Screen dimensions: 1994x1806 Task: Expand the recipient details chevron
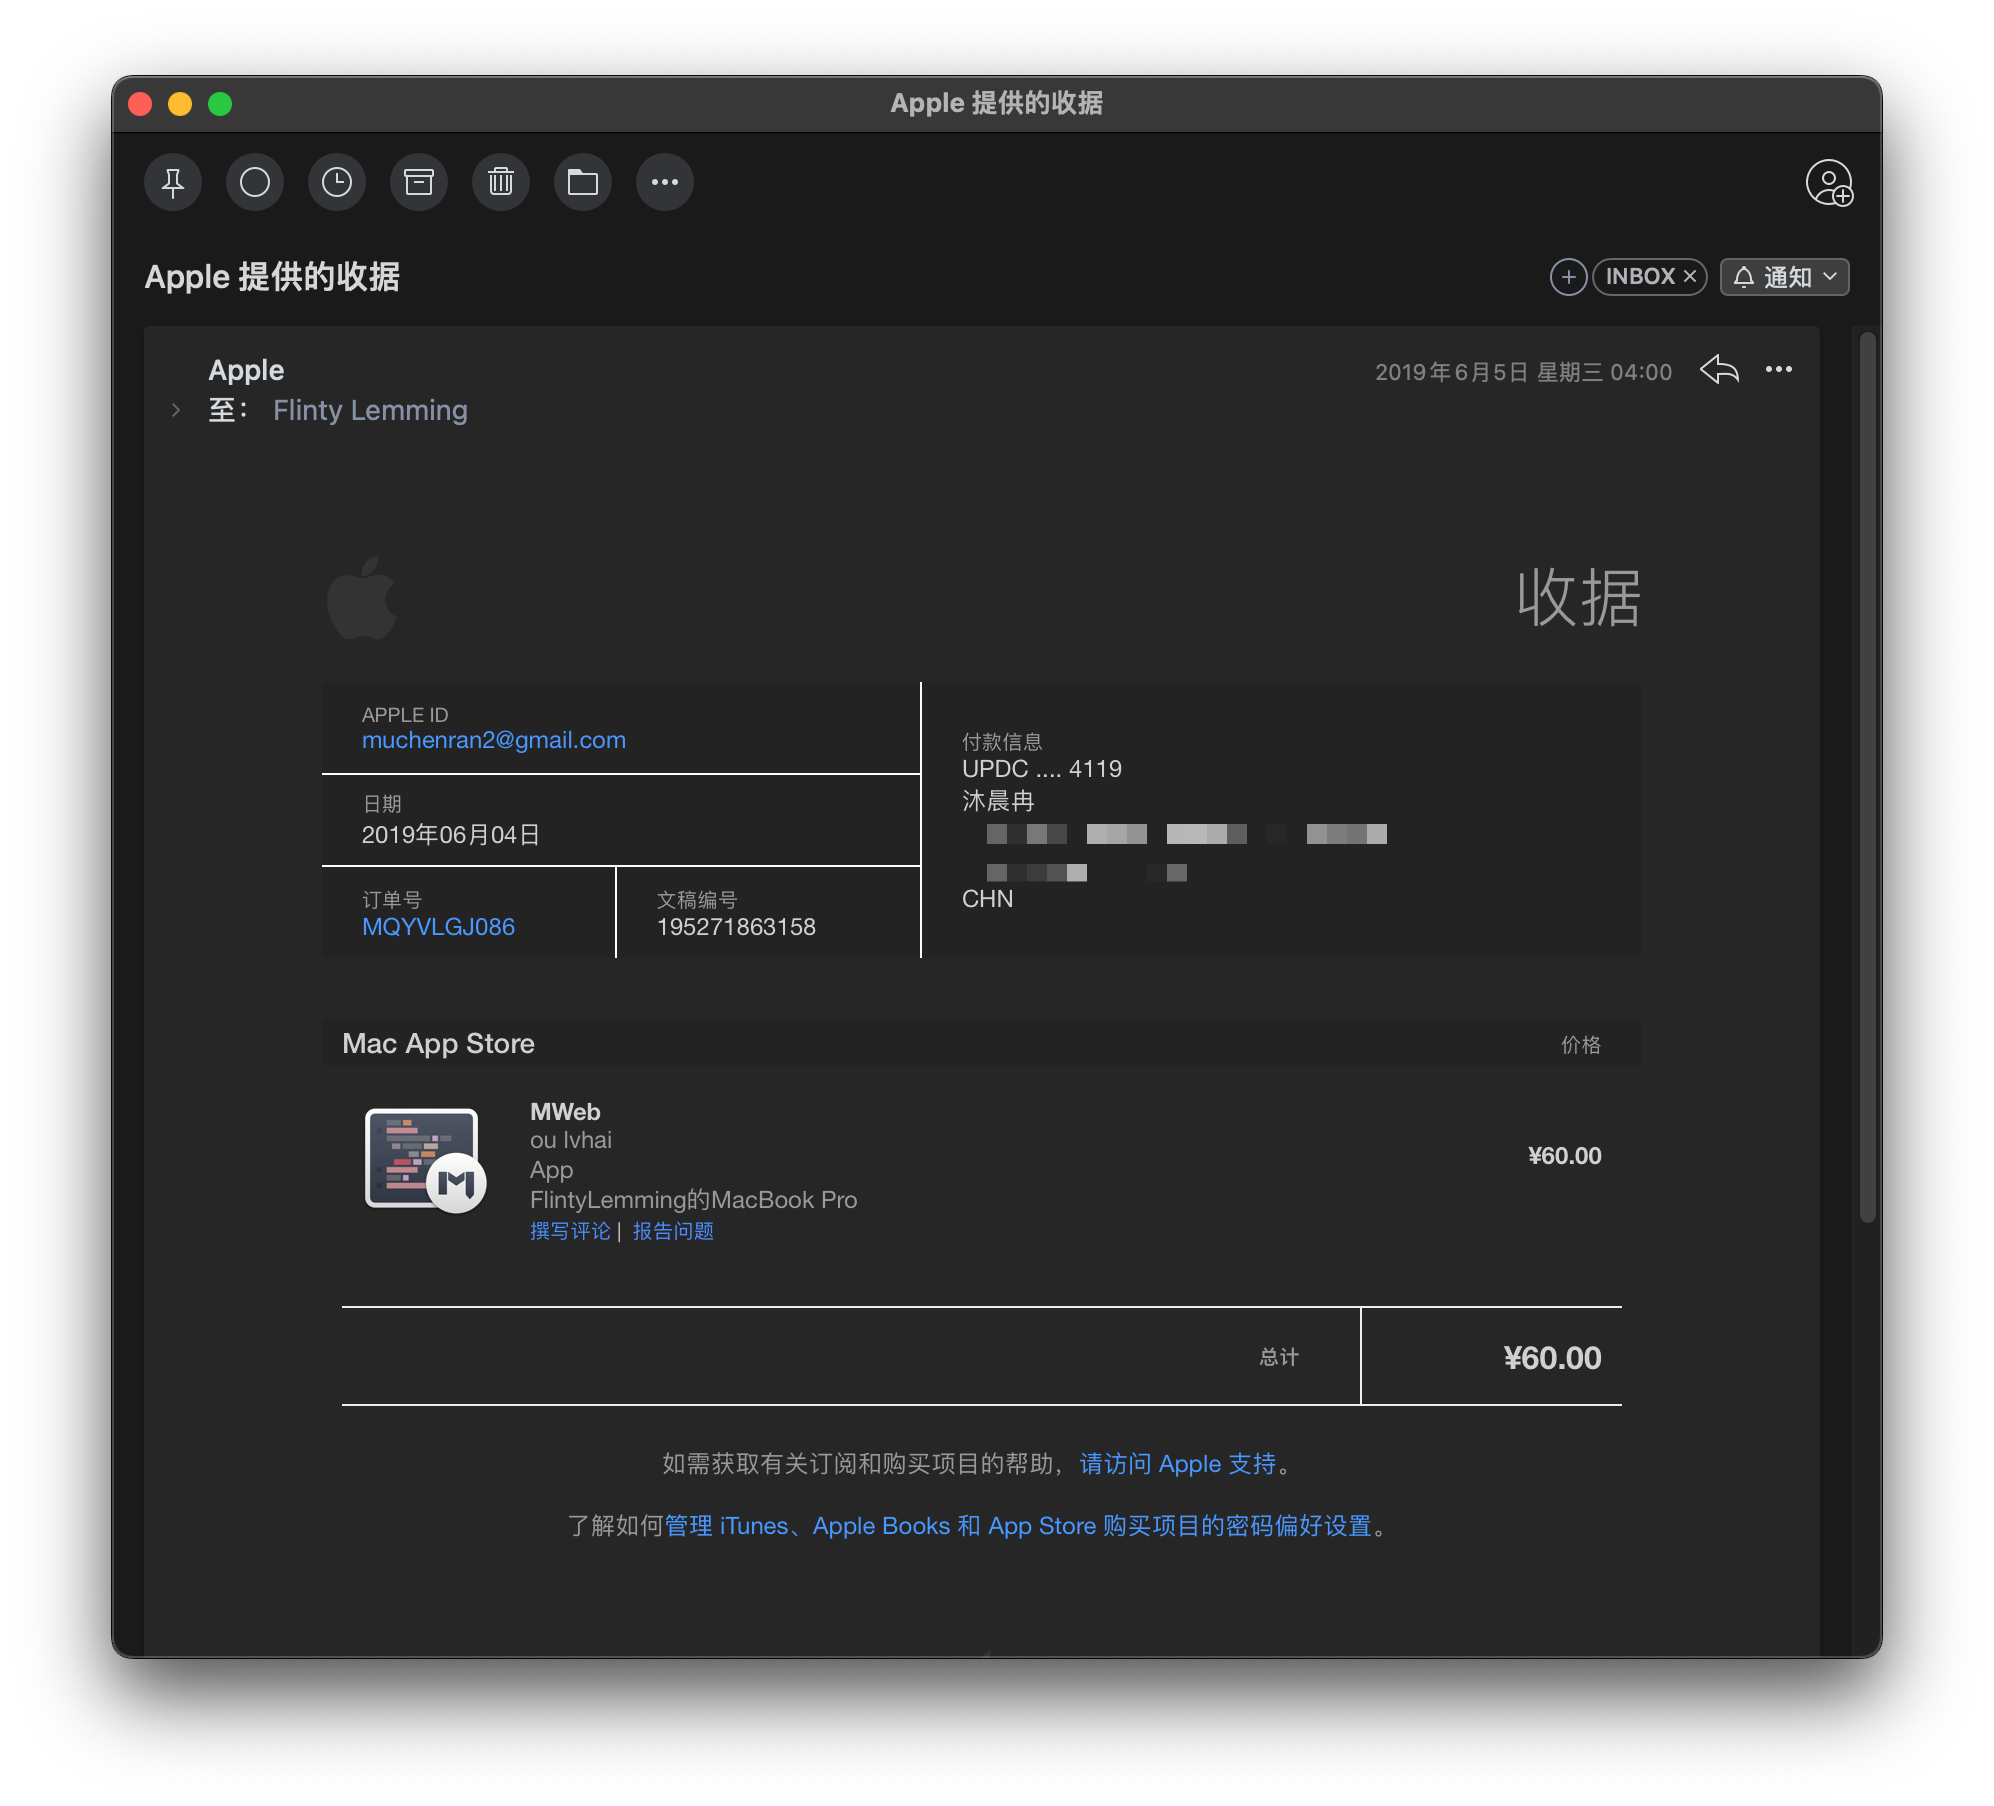(x=176, y=410)
